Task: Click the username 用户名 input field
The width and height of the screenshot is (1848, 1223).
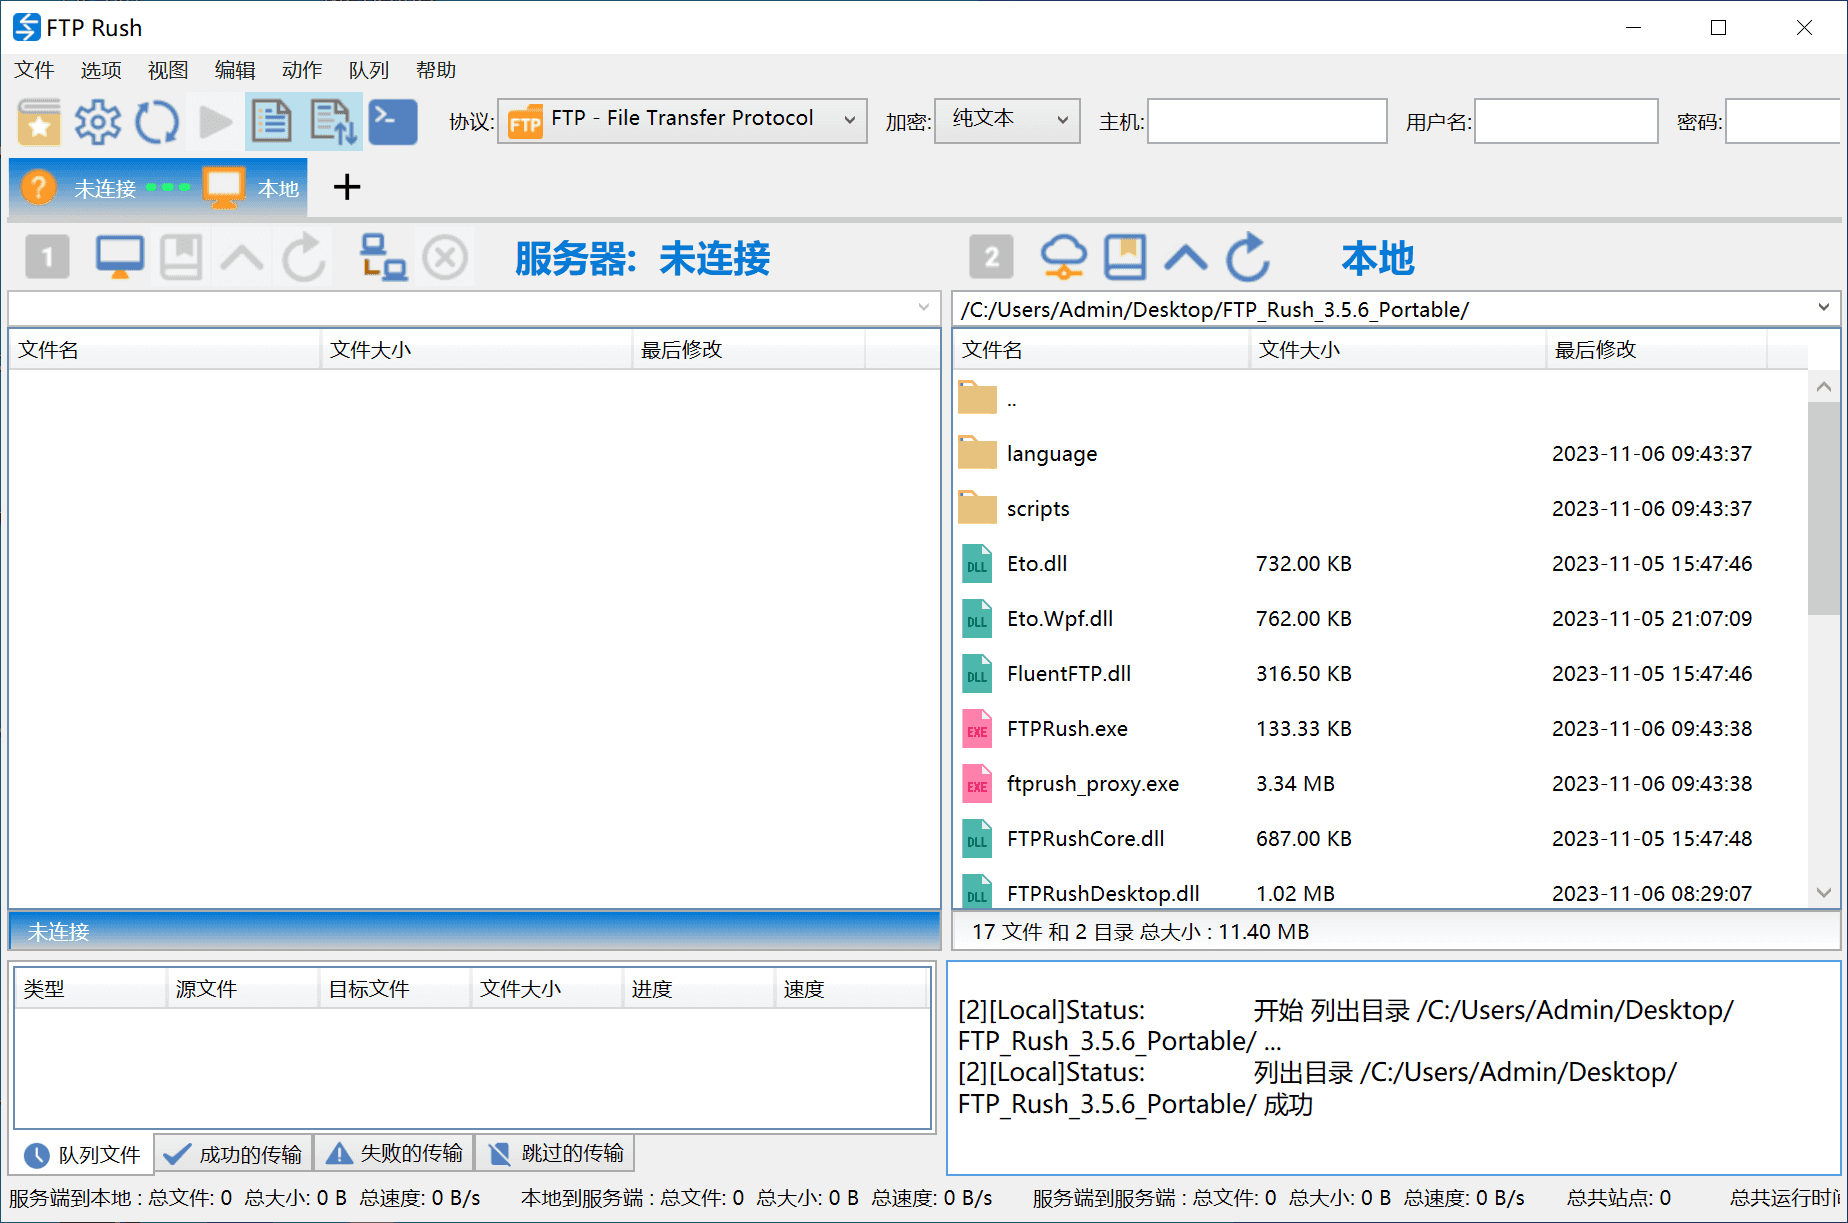Action: (1566, 121)
